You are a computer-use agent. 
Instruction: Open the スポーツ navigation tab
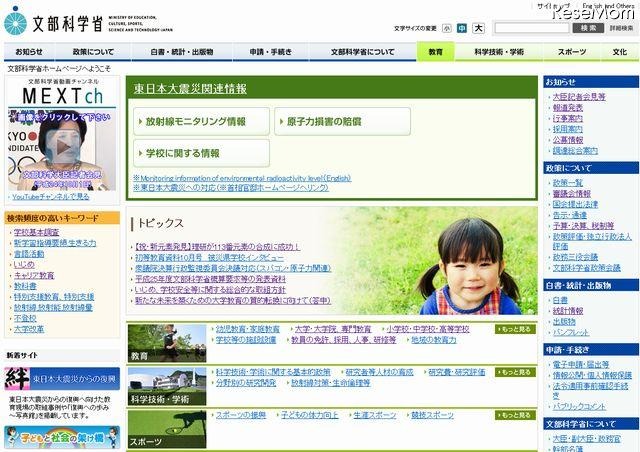tap(572, 52)
